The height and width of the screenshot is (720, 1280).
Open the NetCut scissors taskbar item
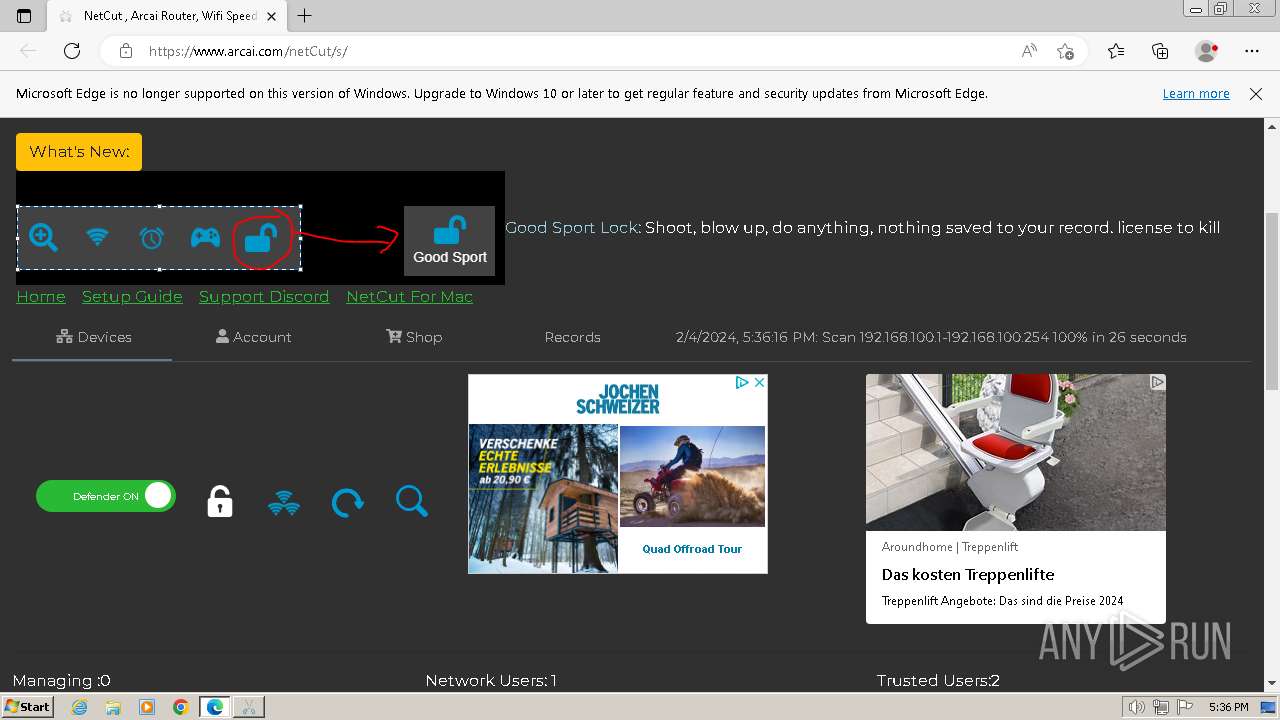249,707
